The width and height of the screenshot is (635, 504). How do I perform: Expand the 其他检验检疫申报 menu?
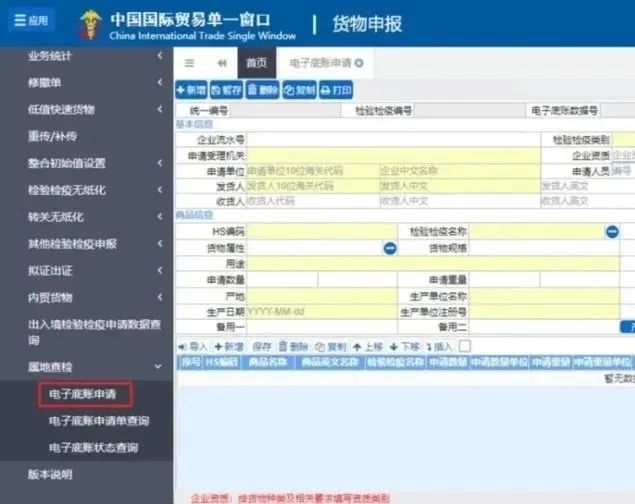(x=87, y=244)
